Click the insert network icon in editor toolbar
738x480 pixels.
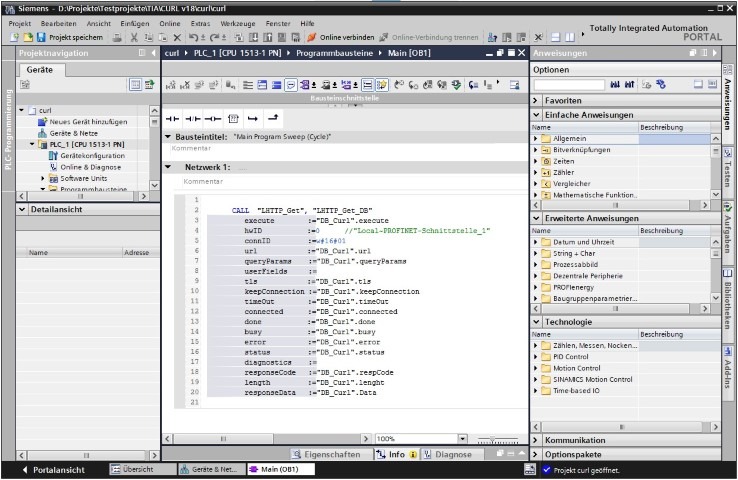pyautogui.click(x=171, y=85)
